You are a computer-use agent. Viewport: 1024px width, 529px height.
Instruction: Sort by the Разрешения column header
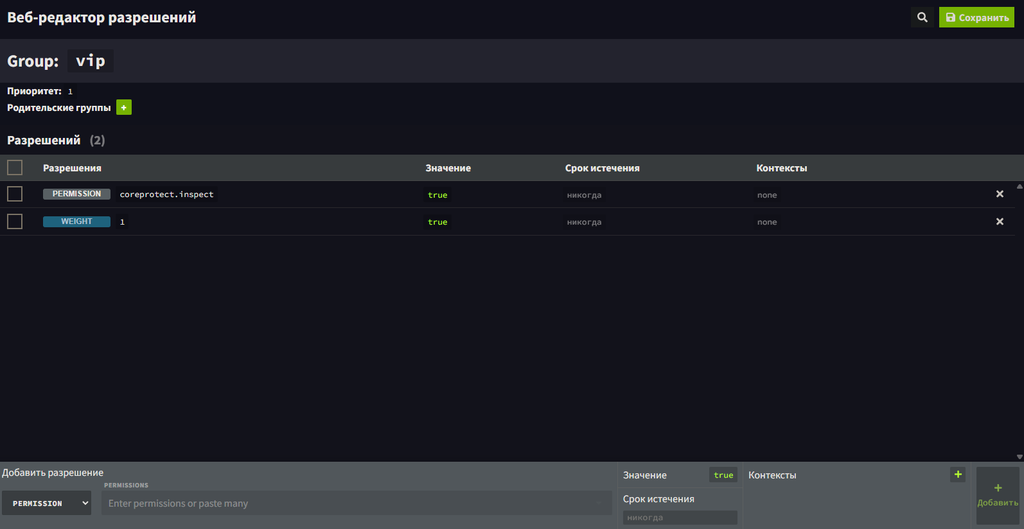coord(72,168)
